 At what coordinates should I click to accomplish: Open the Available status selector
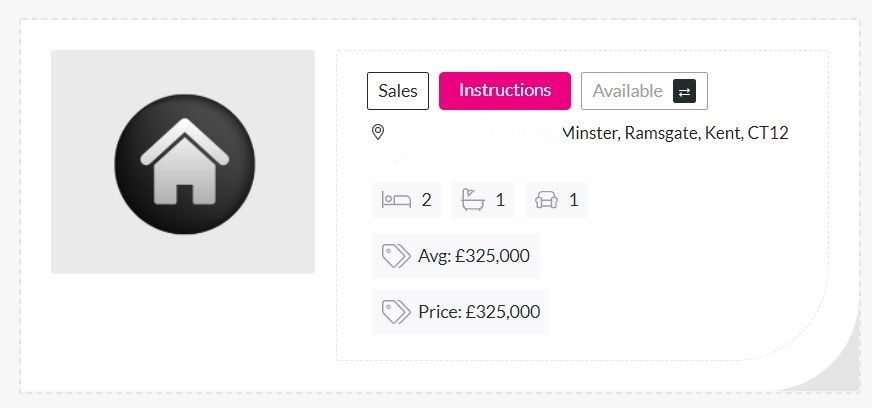[x=644, y=91]
